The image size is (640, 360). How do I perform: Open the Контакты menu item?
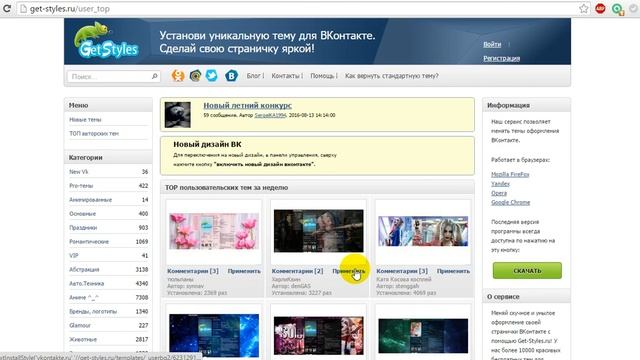point(285,76)
